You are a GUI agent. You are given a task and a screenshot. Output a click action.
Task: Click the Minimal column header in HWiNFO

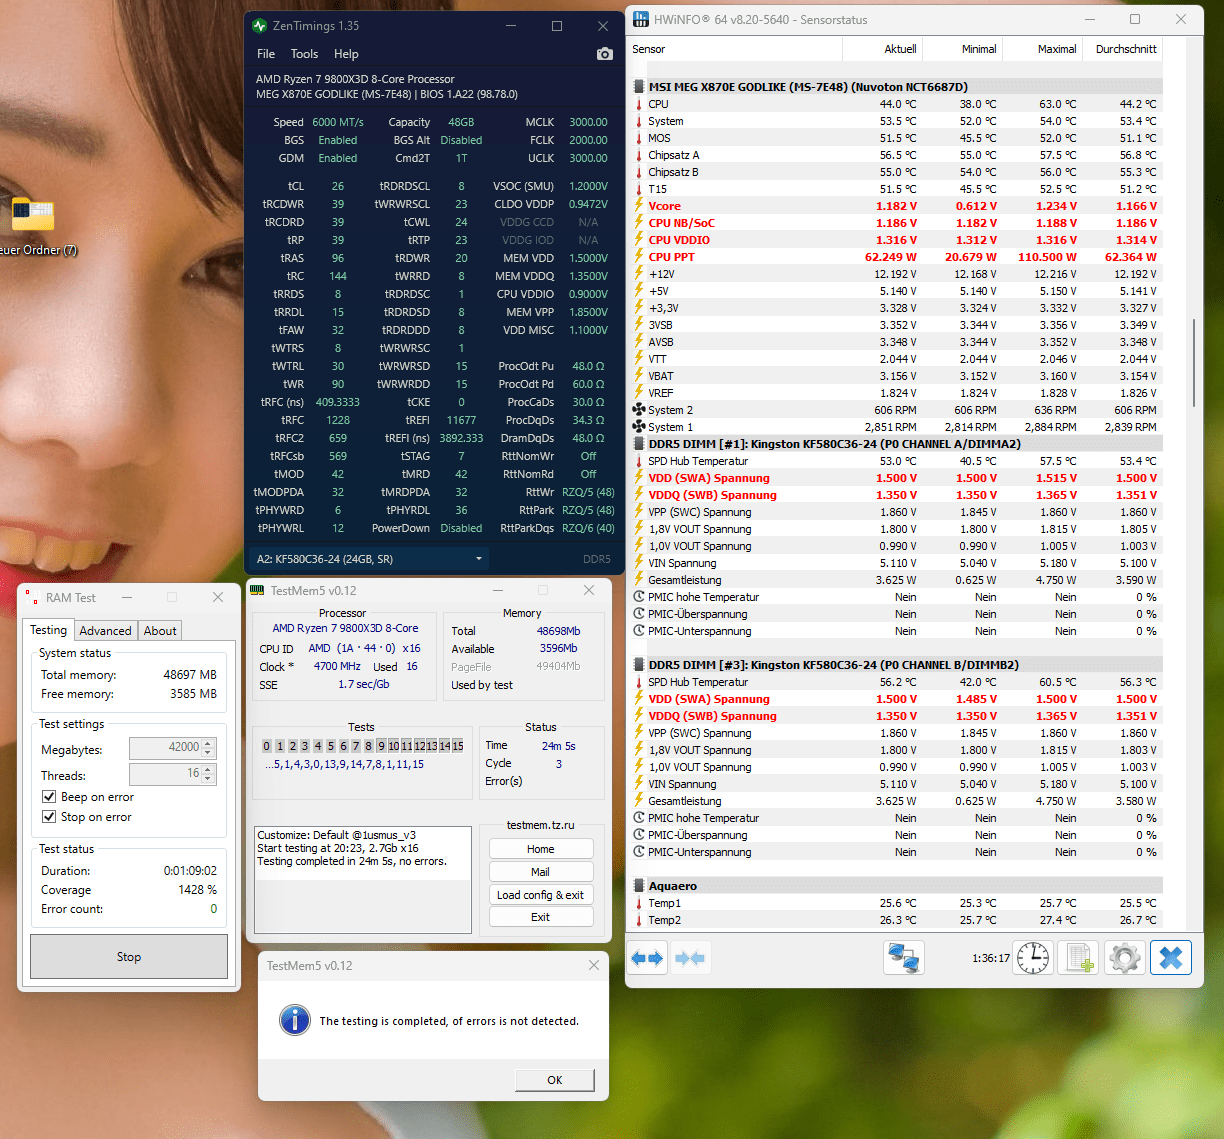coord(962,49)
